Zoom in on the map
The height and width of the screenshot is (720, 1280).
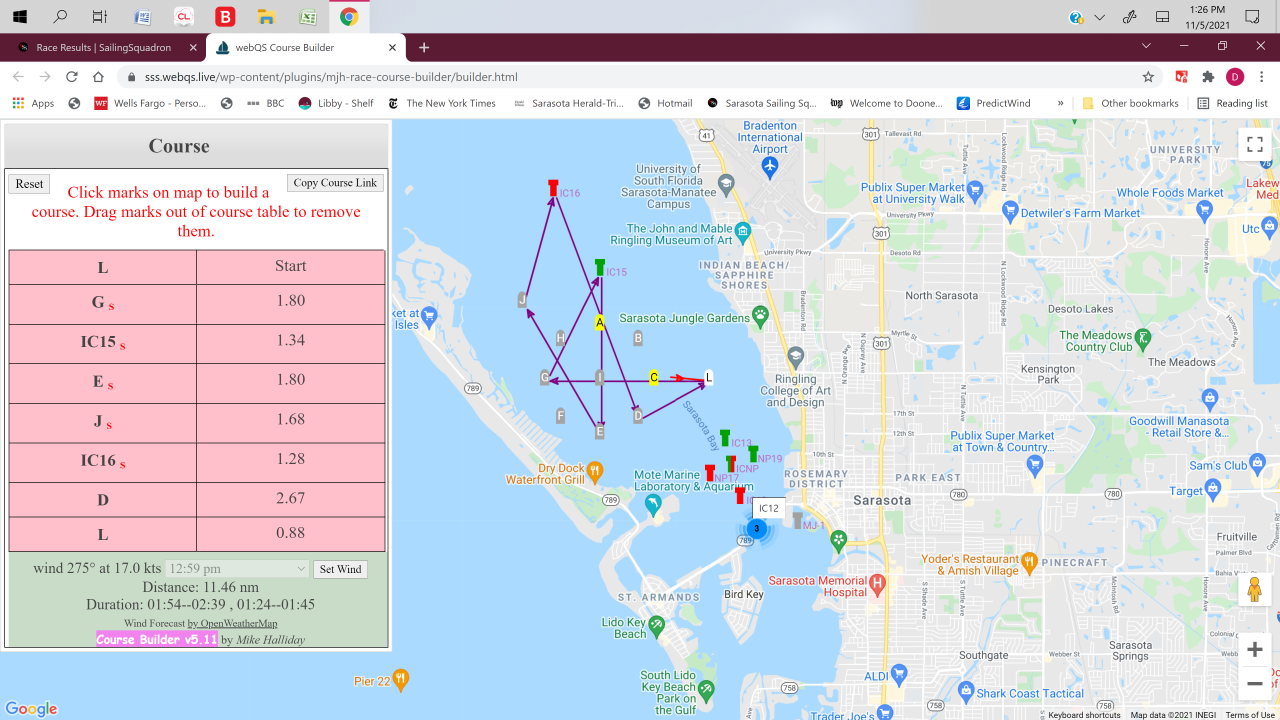point(1254,650)
